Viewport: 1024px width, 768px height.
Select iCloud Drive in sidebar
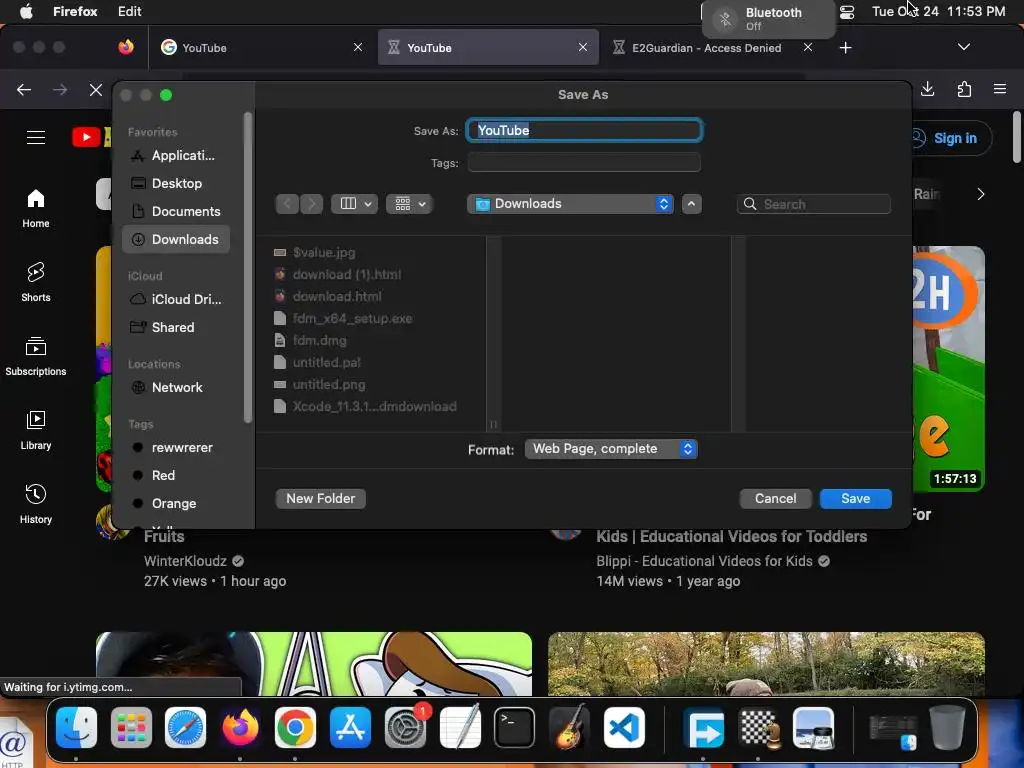[176, 299]
